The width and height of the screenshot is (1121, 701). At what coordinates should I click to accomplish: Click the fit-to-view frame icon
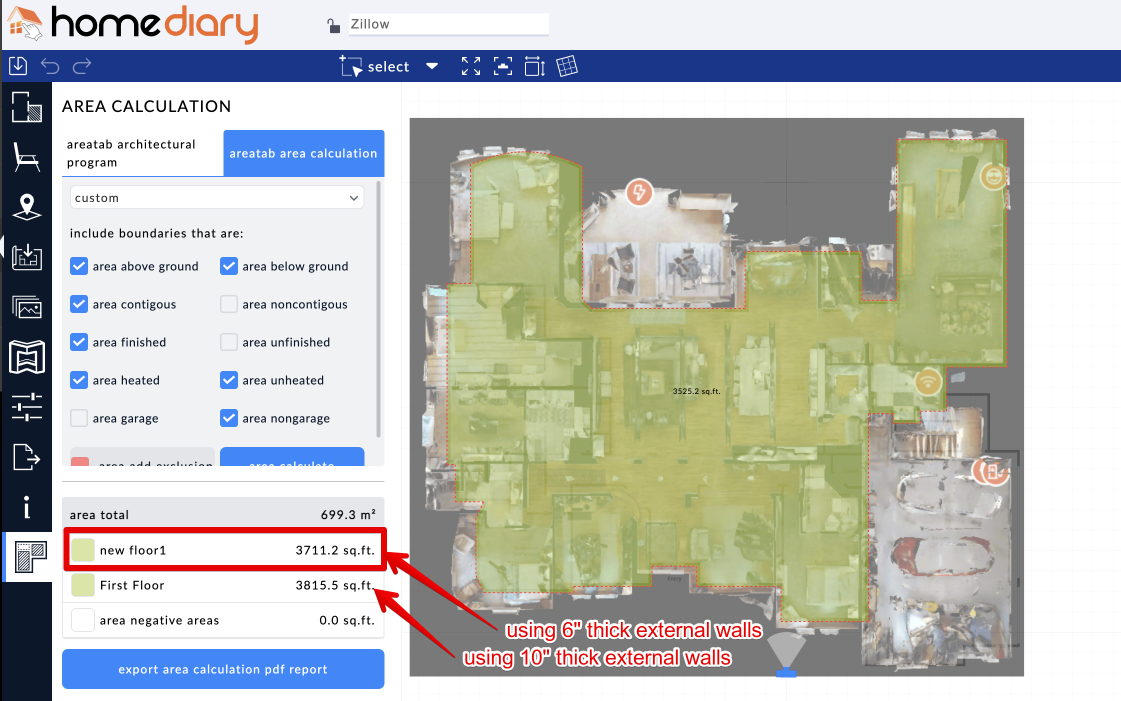(x=503, y=66)
